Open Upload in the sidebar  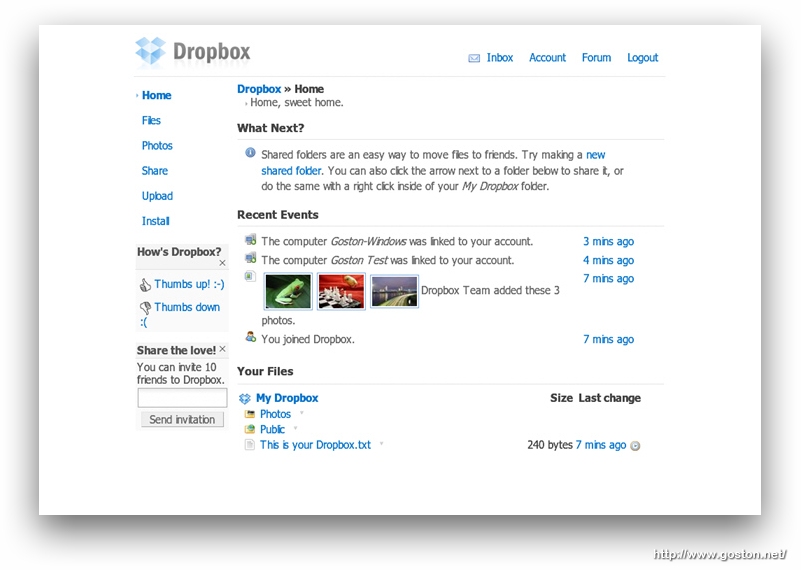(x=157, y=196)
